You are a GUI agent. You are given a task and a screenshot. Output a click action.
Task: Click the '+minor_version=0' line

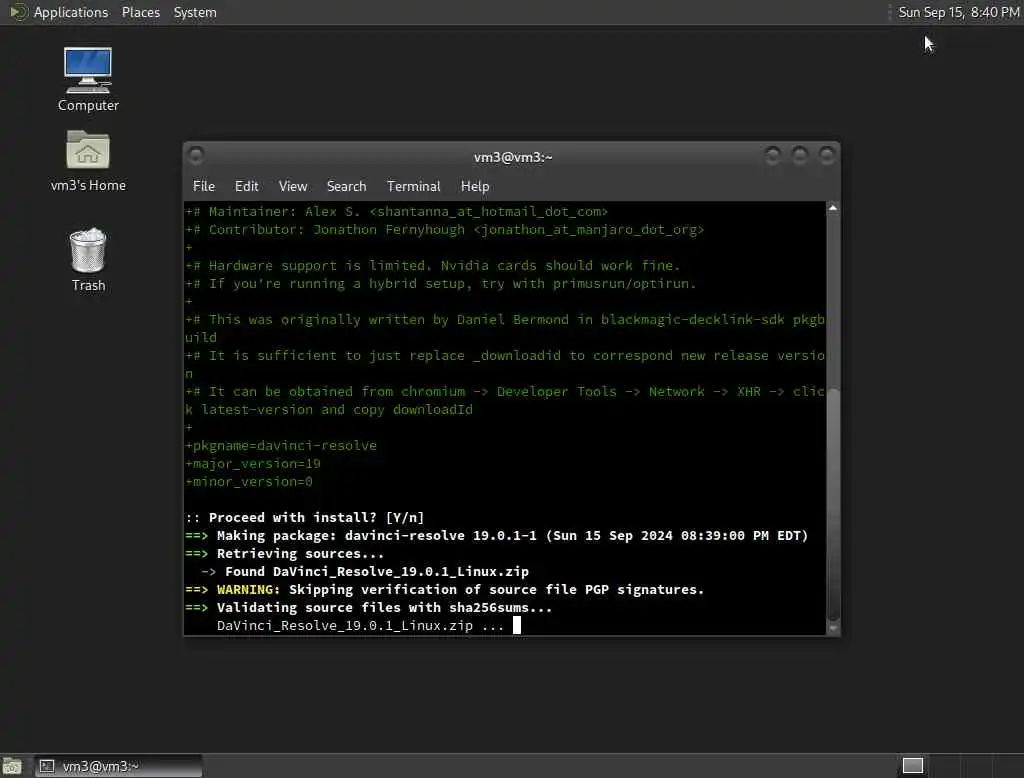[x=249, y=481]
